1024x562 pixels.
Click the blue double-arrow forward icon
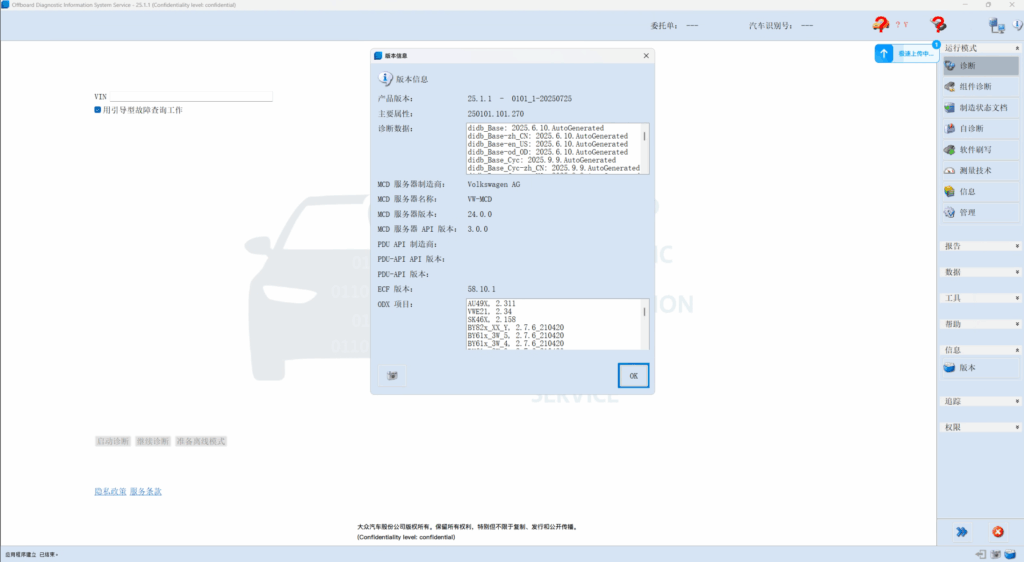(x=961, y=532)
